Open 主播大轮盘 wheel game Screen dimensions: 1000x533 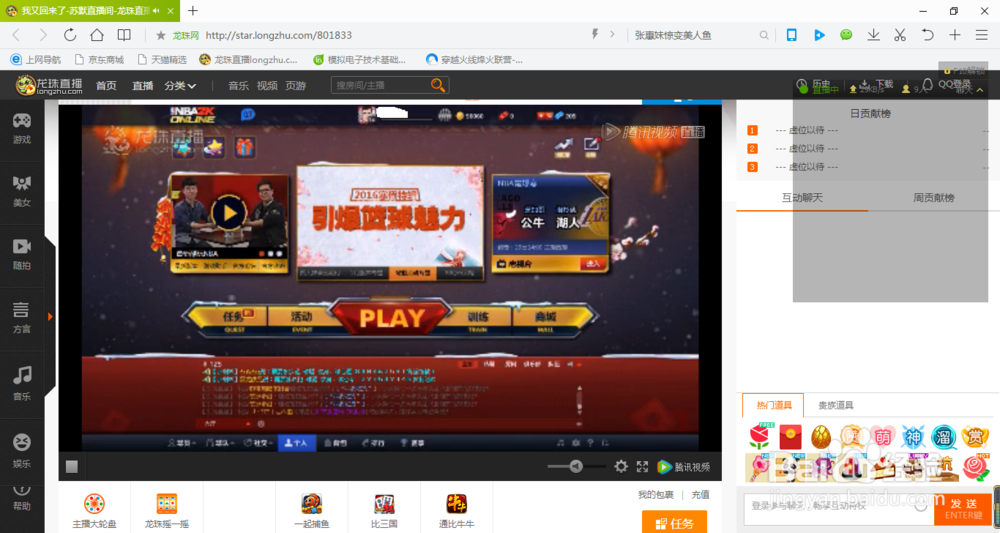click(94, 509)
